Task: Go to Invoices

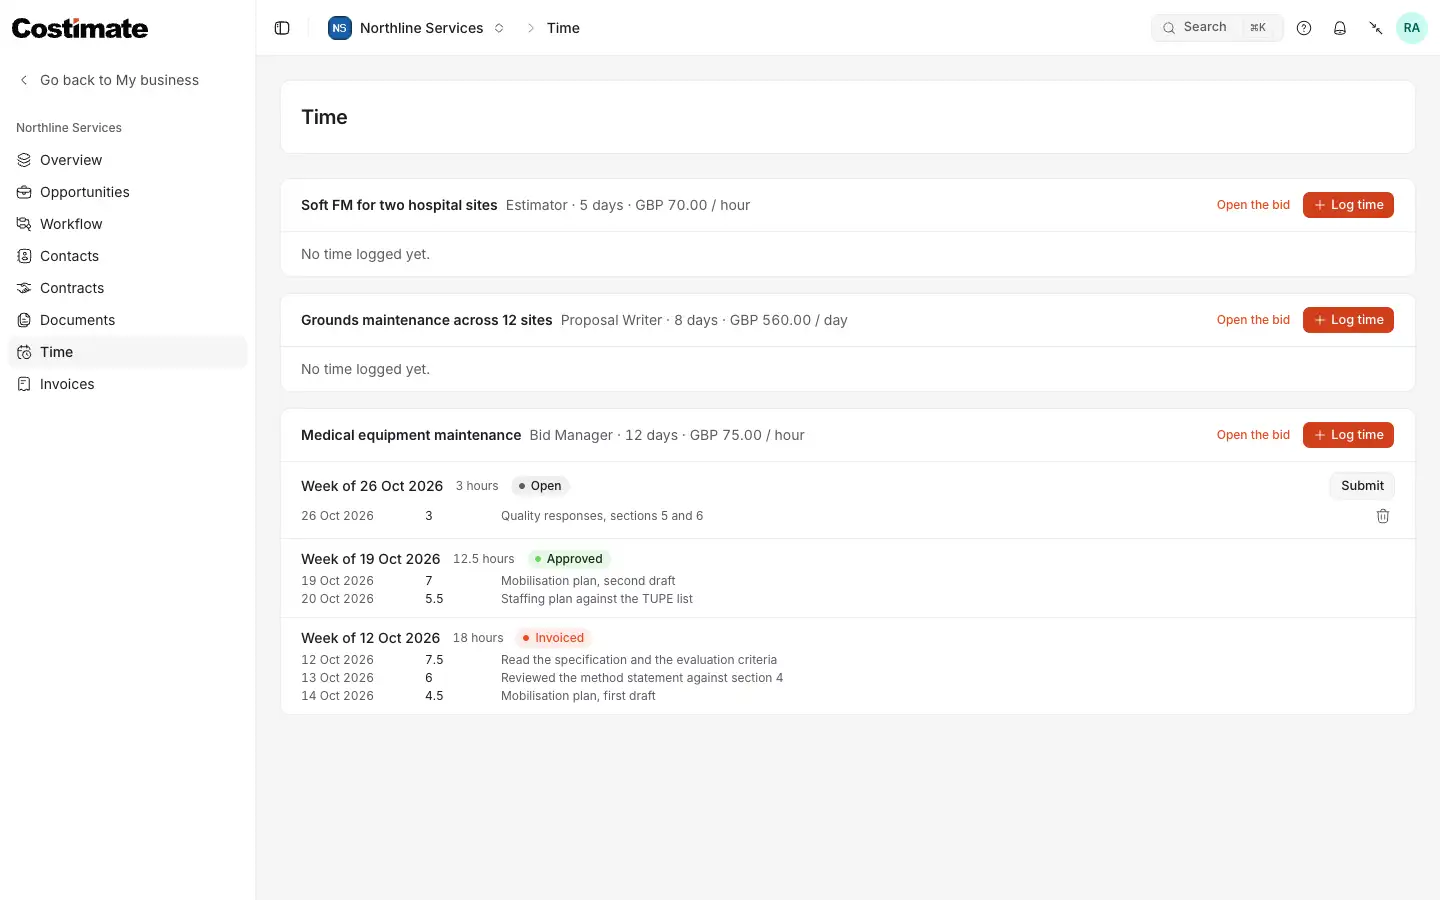Action: click(x=128, y=384)
